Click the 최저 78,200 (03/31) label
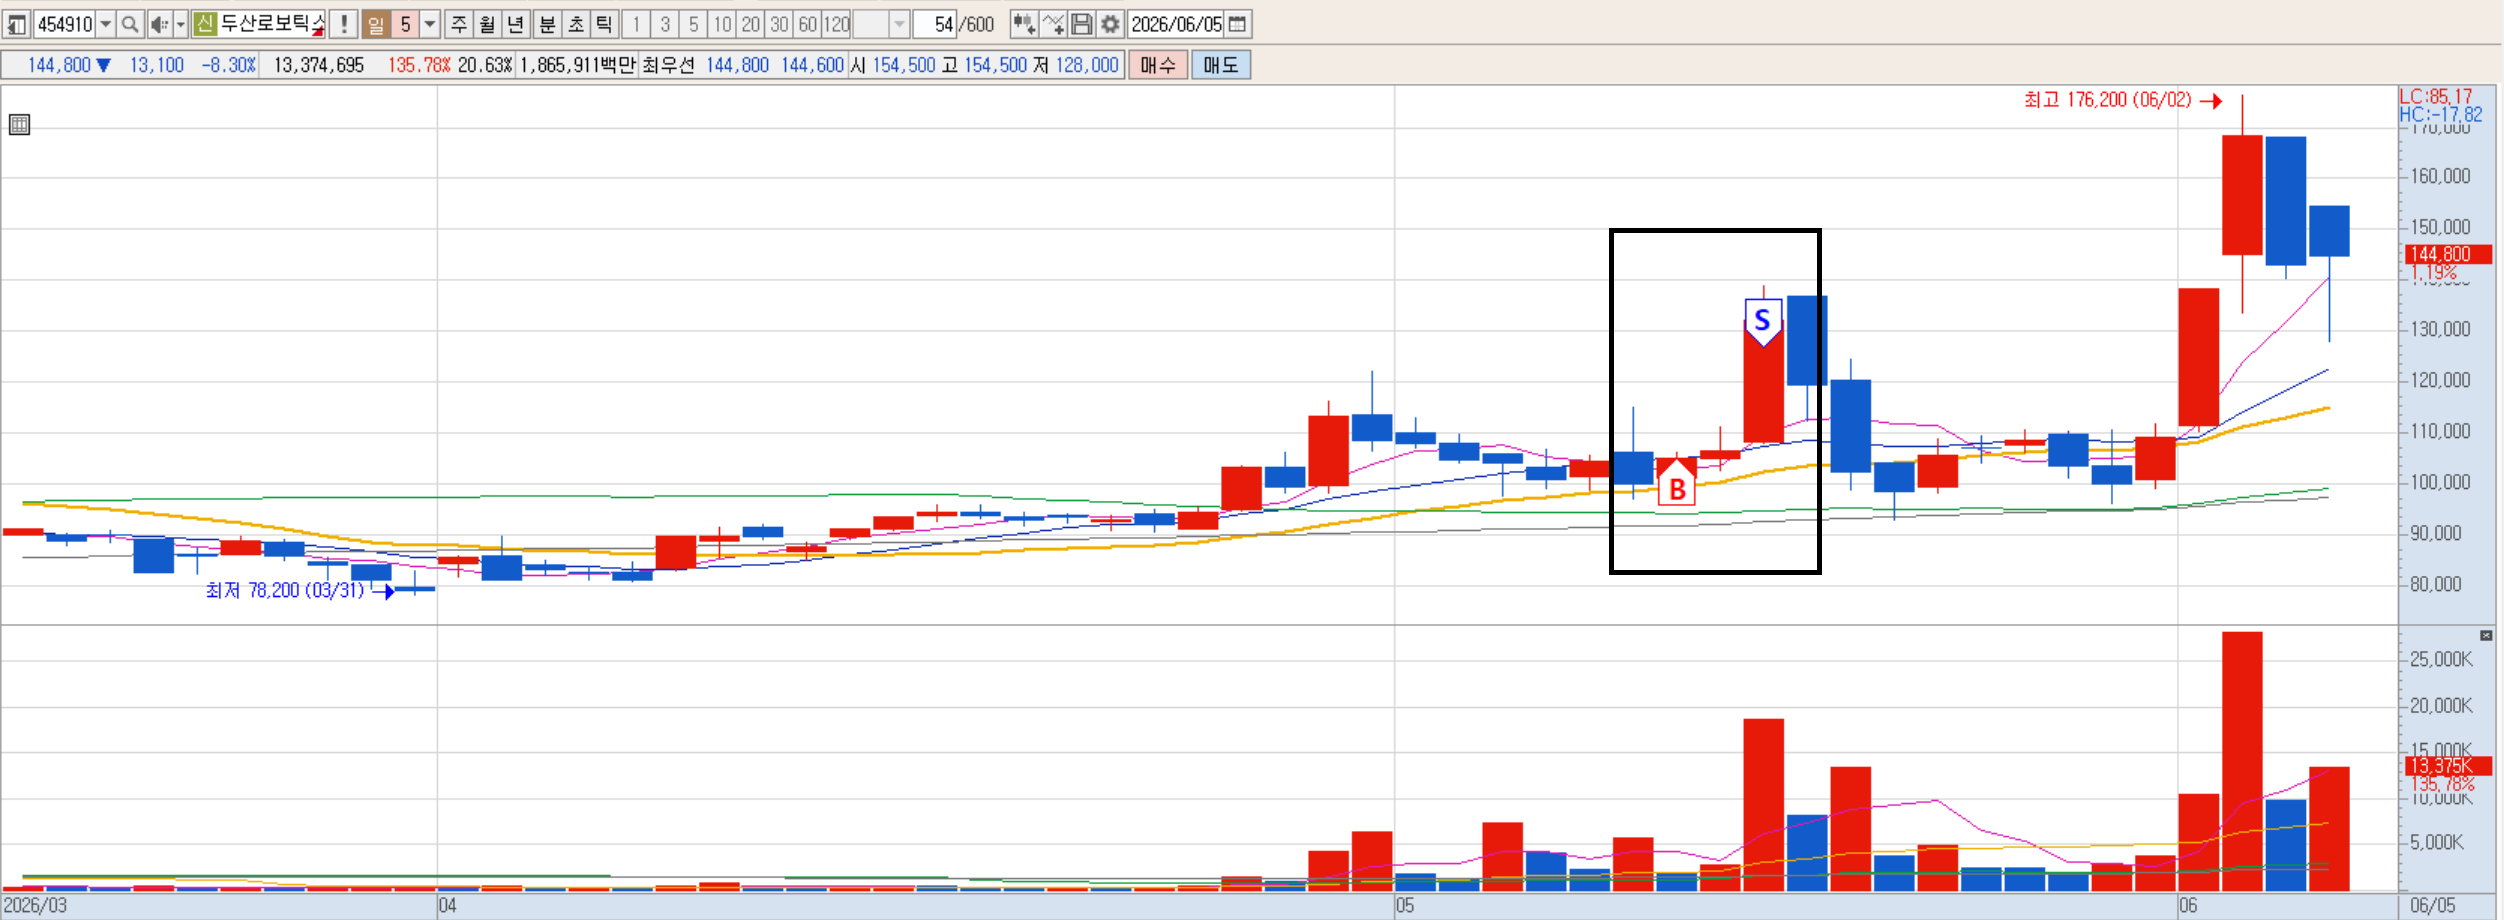Image resolution: width=2504 pixels, height=920 pixels. [285, 591]
